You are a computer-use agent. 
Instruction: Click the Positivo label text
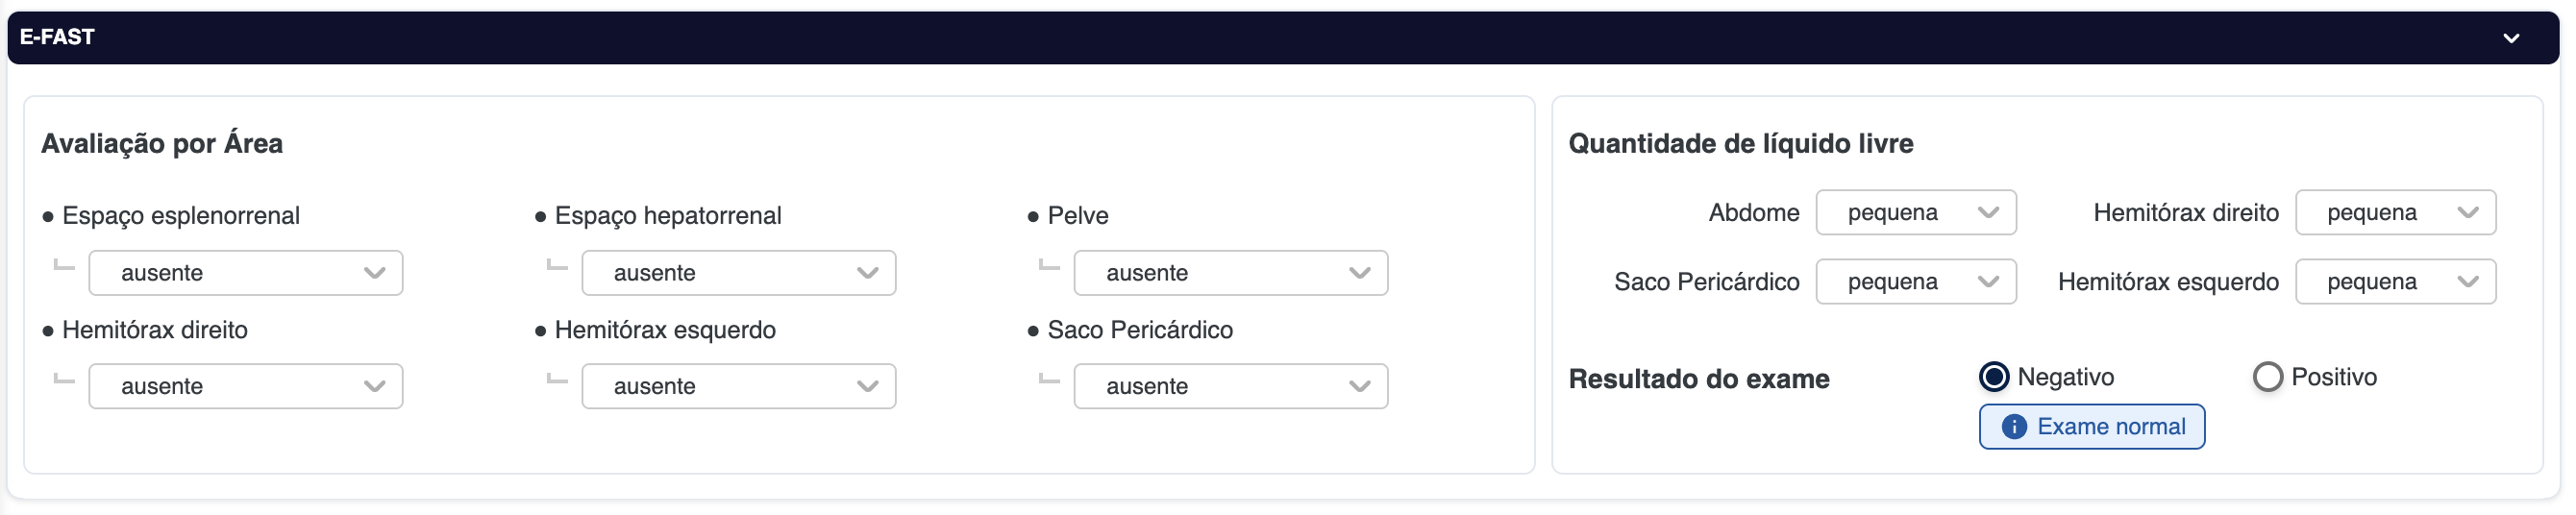[2333, 377]
